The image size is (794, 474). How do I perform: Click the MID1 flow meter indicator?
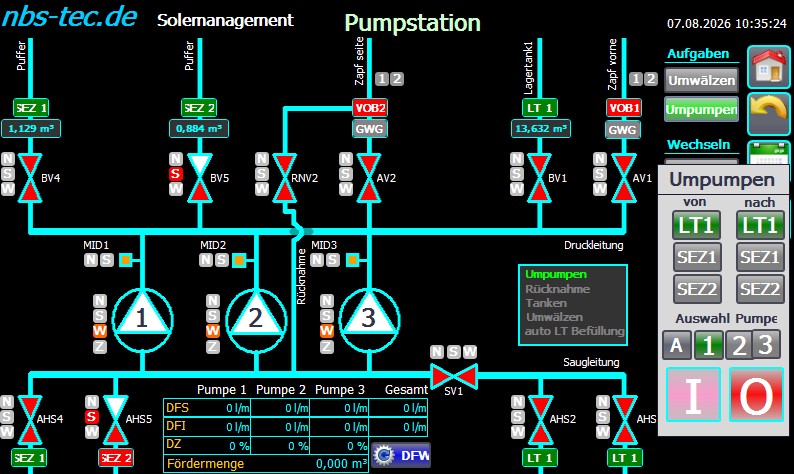(126, 260)
